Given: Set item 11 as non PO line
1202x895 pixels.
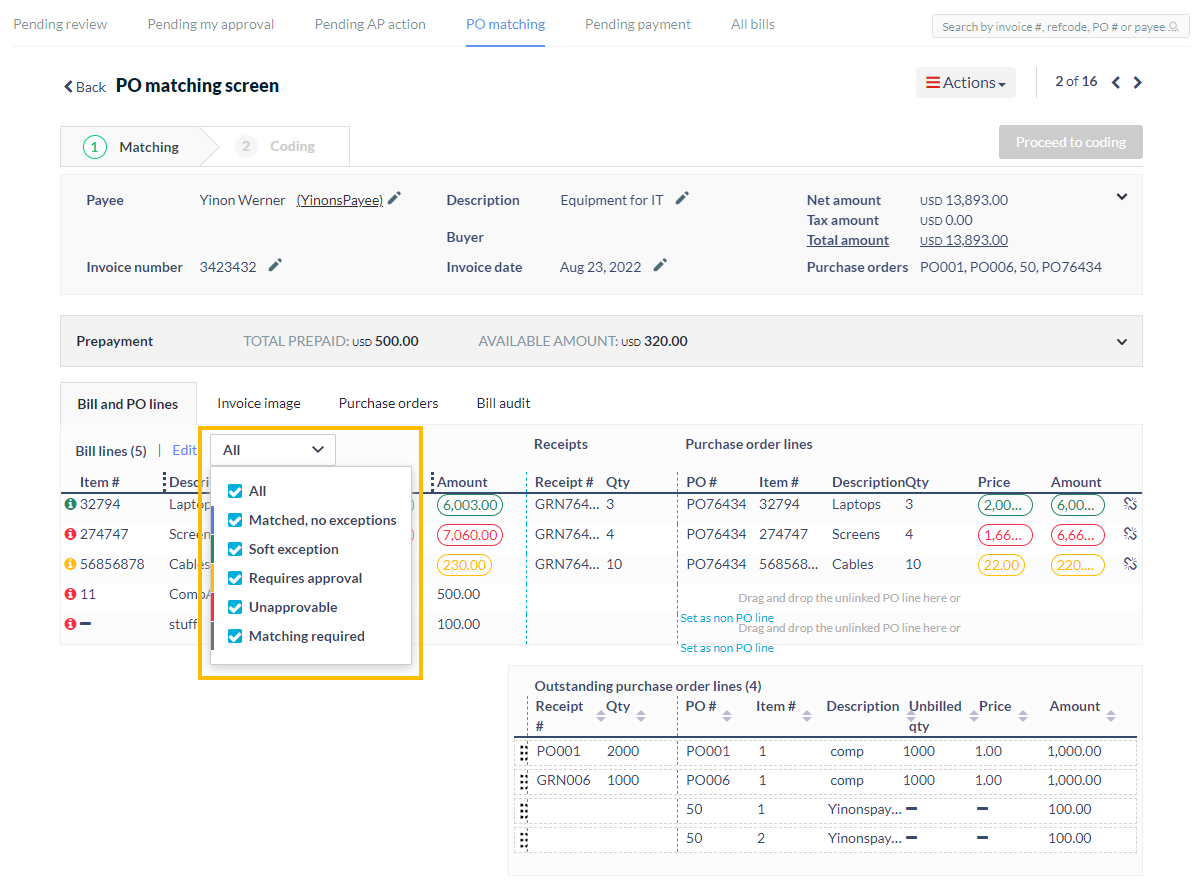Looking at the screenshot, I should [x=727, y=618].
